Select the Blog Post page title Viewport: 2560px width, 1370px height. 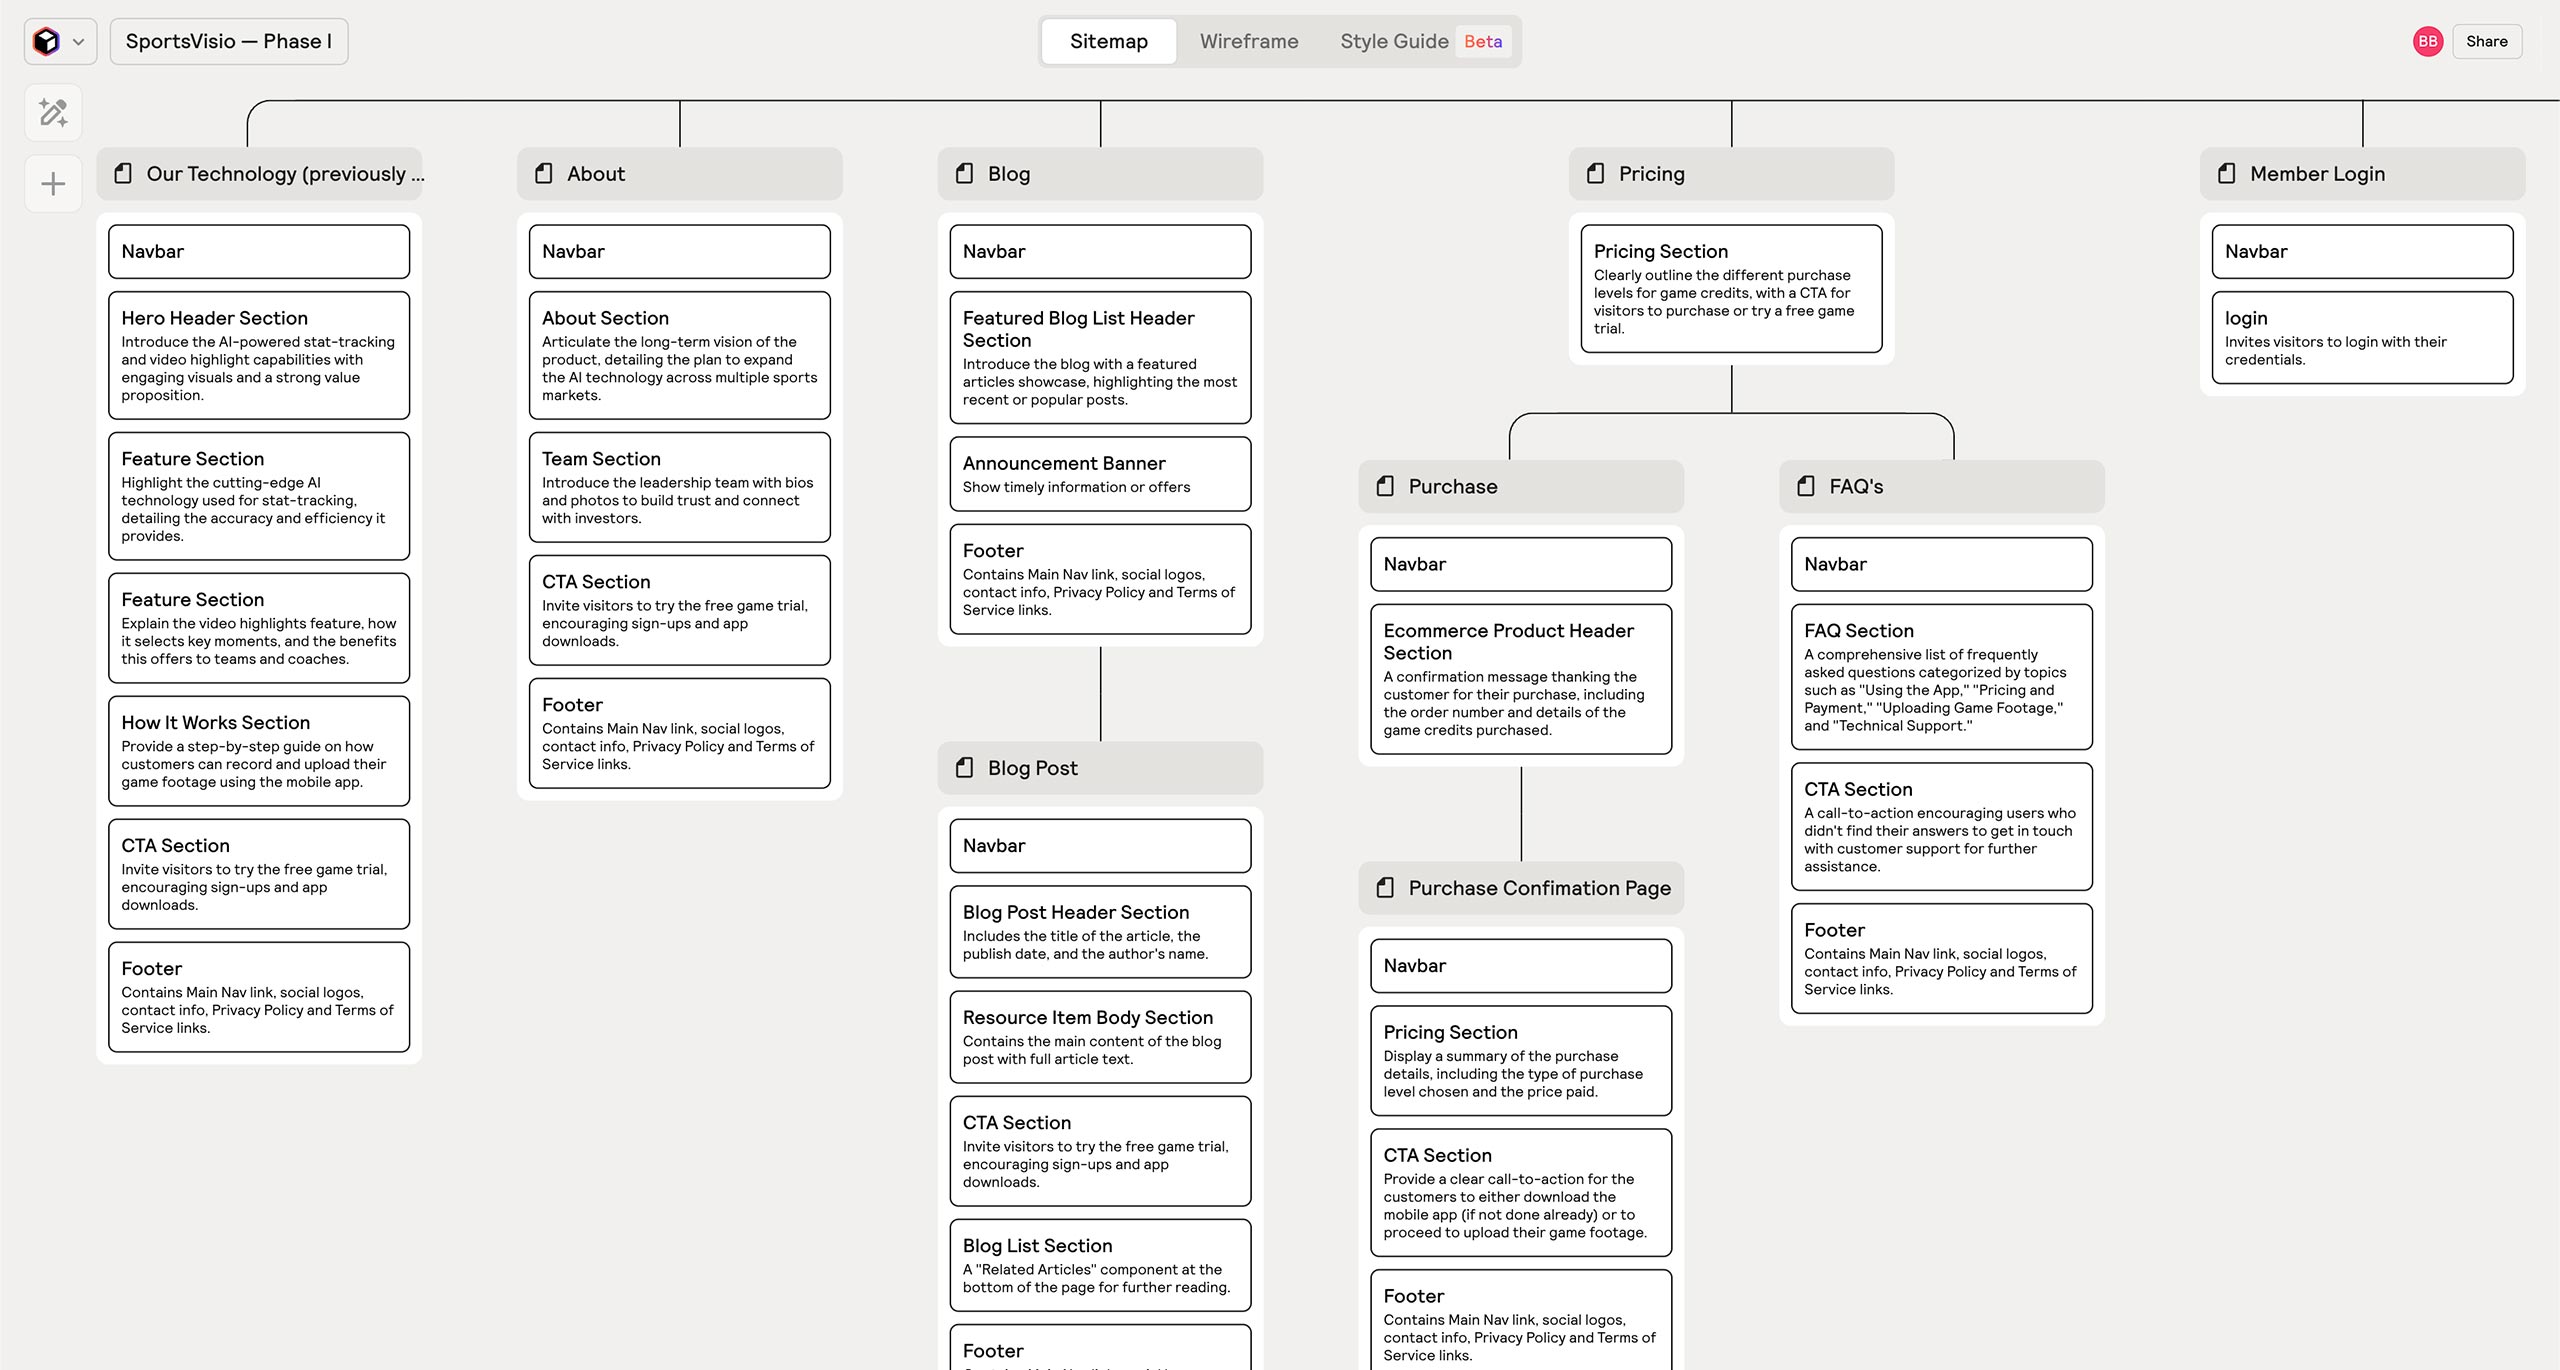click(1033, 768)
